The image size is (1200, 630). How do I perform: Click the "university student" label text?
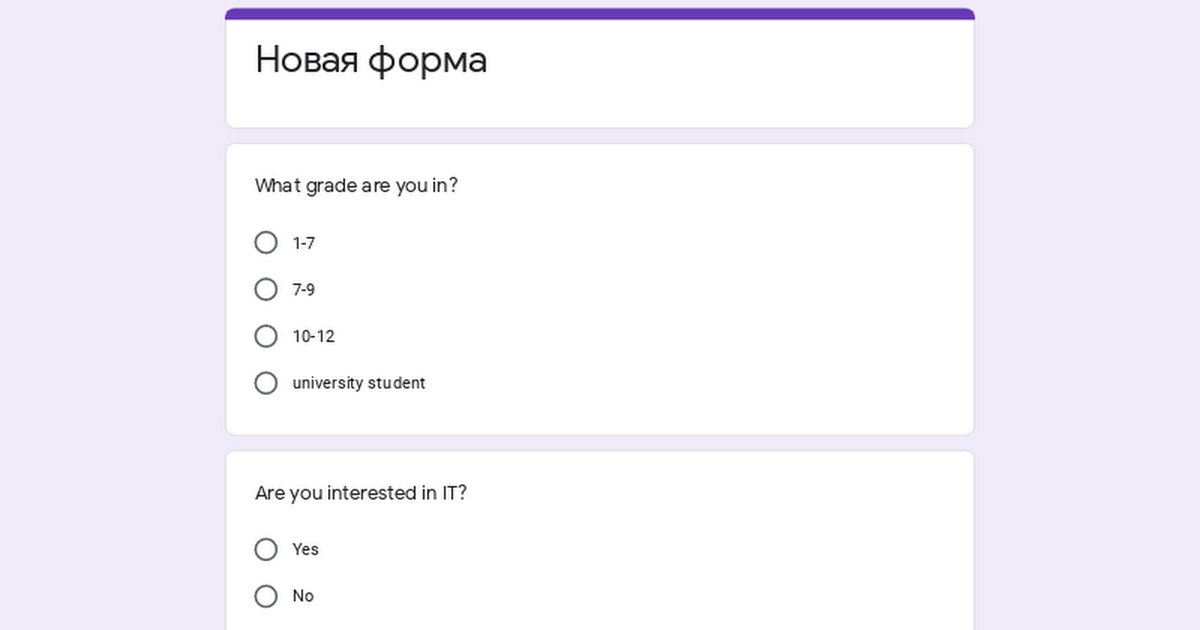[359, 383]
